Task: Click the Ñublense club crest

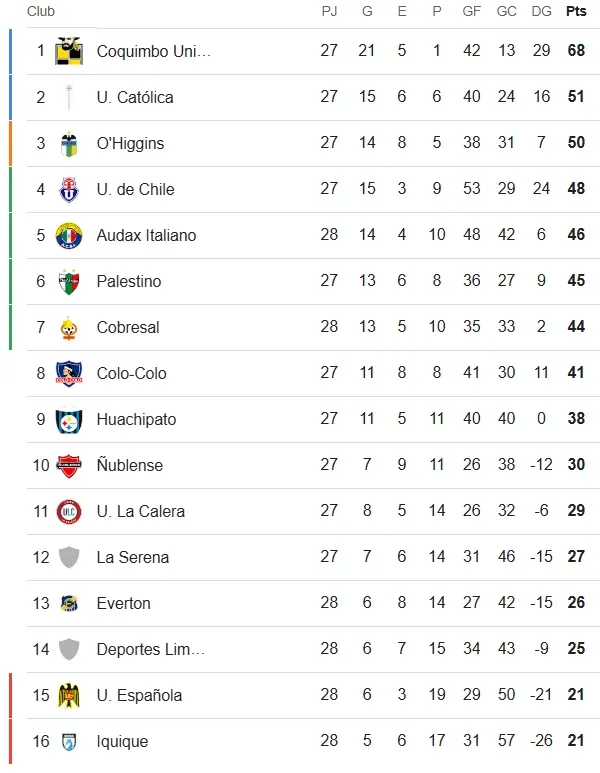Action: point(69,465)
